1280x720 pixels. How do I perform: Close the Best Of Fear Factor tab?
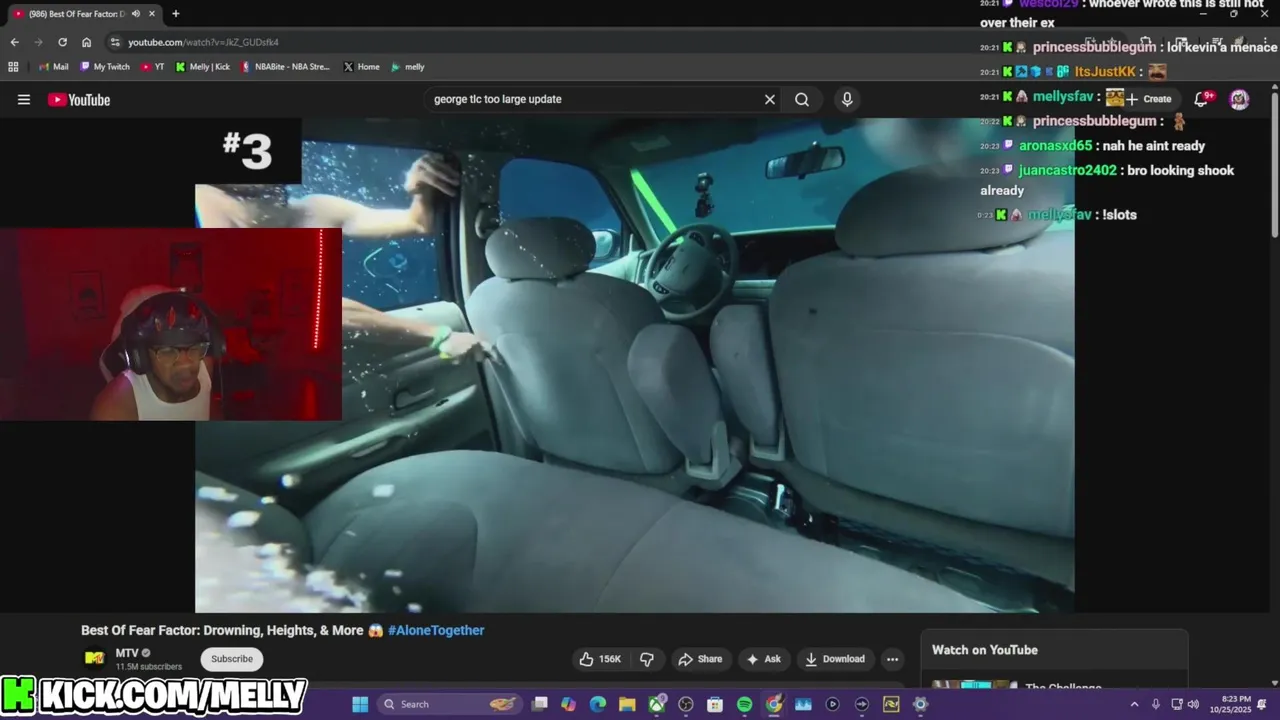click(153, 14)
